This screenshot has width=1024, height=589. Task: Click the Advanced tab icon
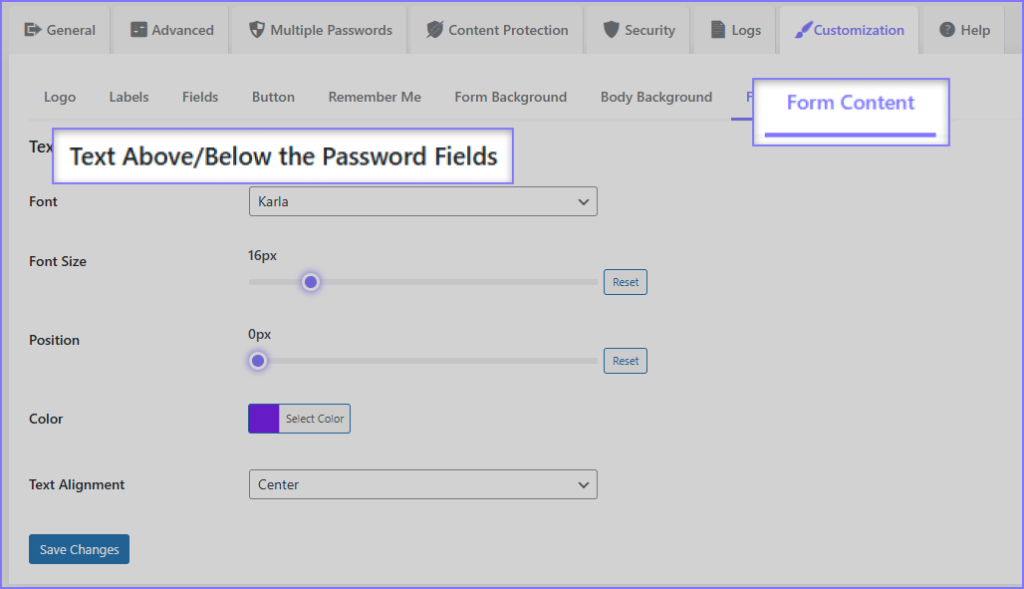(139, 30)
